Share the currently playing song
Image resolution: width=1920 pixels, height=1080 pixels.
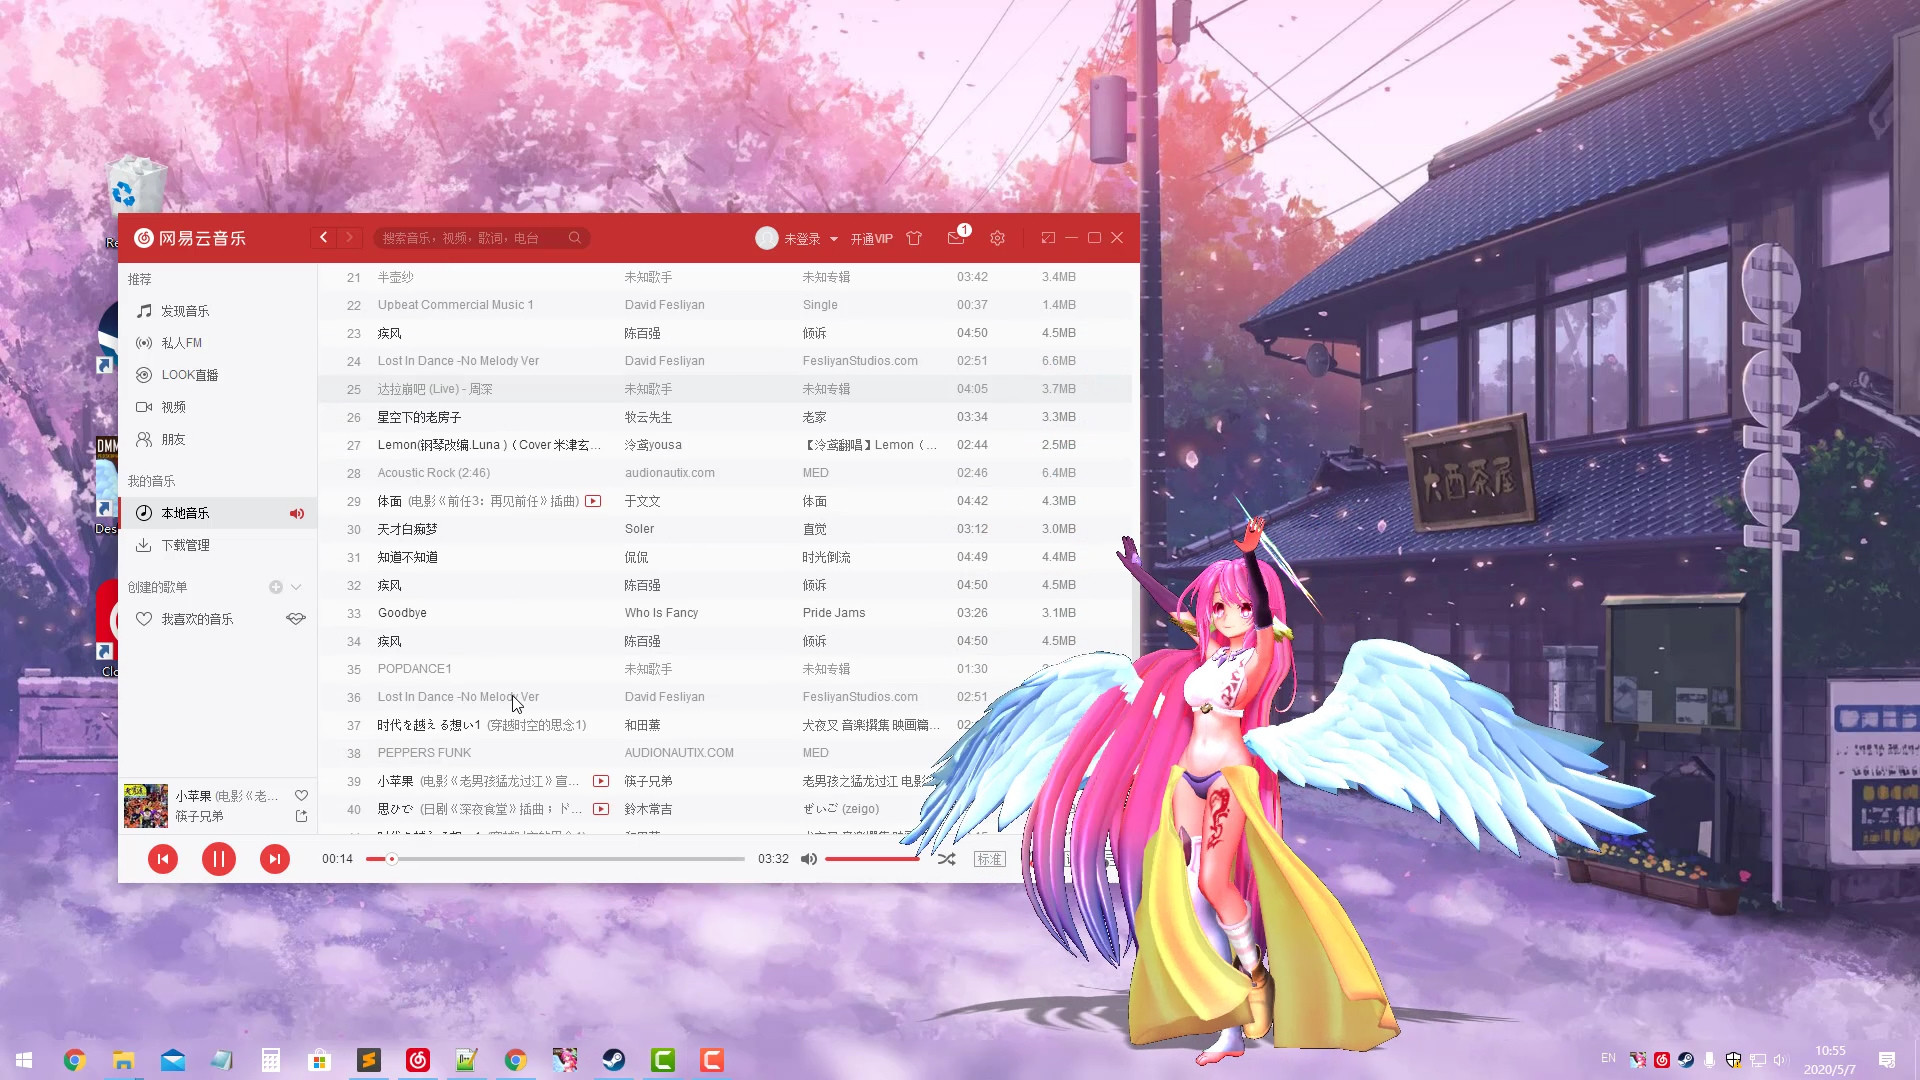[301, 816]
